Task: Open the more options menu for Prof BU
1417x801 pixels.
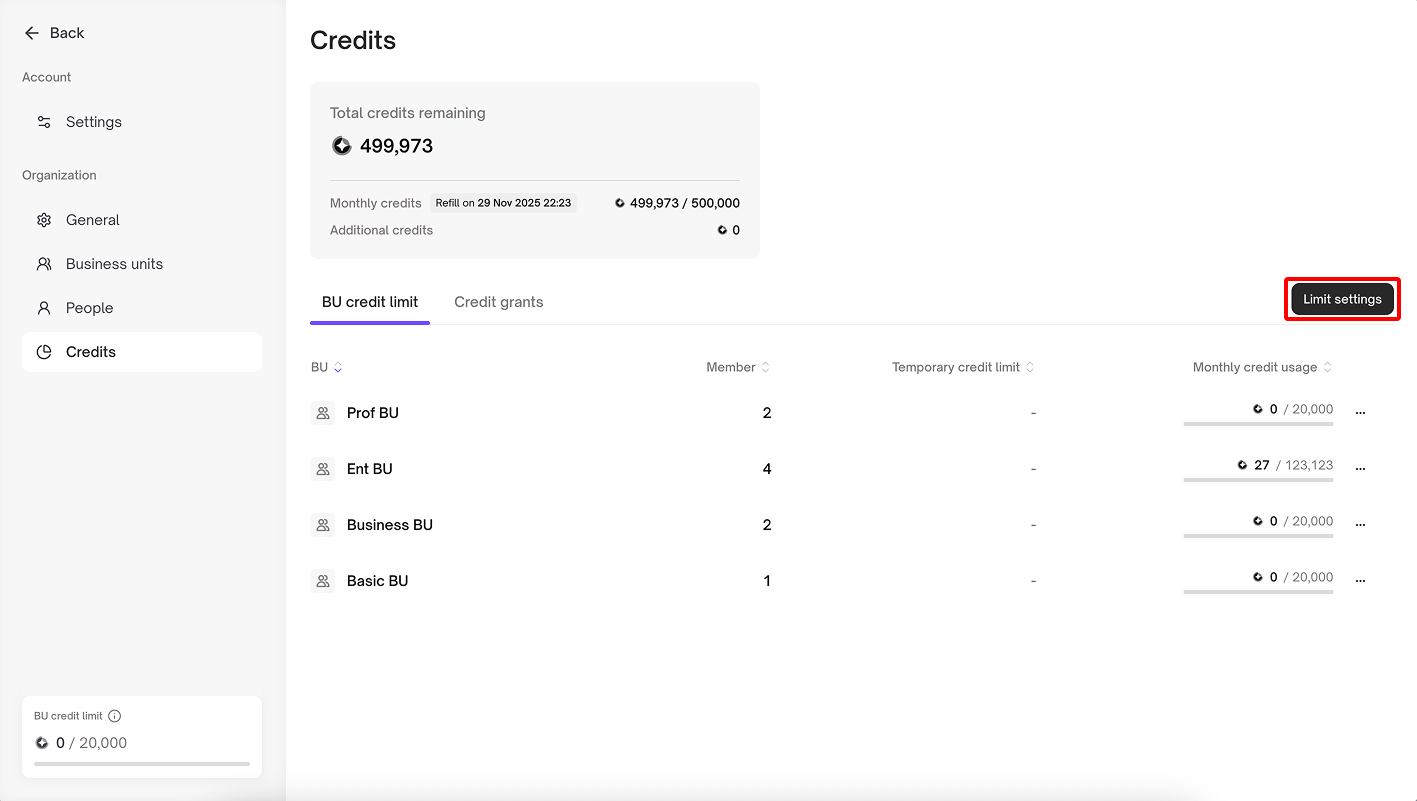Action: pos(1360,411)
